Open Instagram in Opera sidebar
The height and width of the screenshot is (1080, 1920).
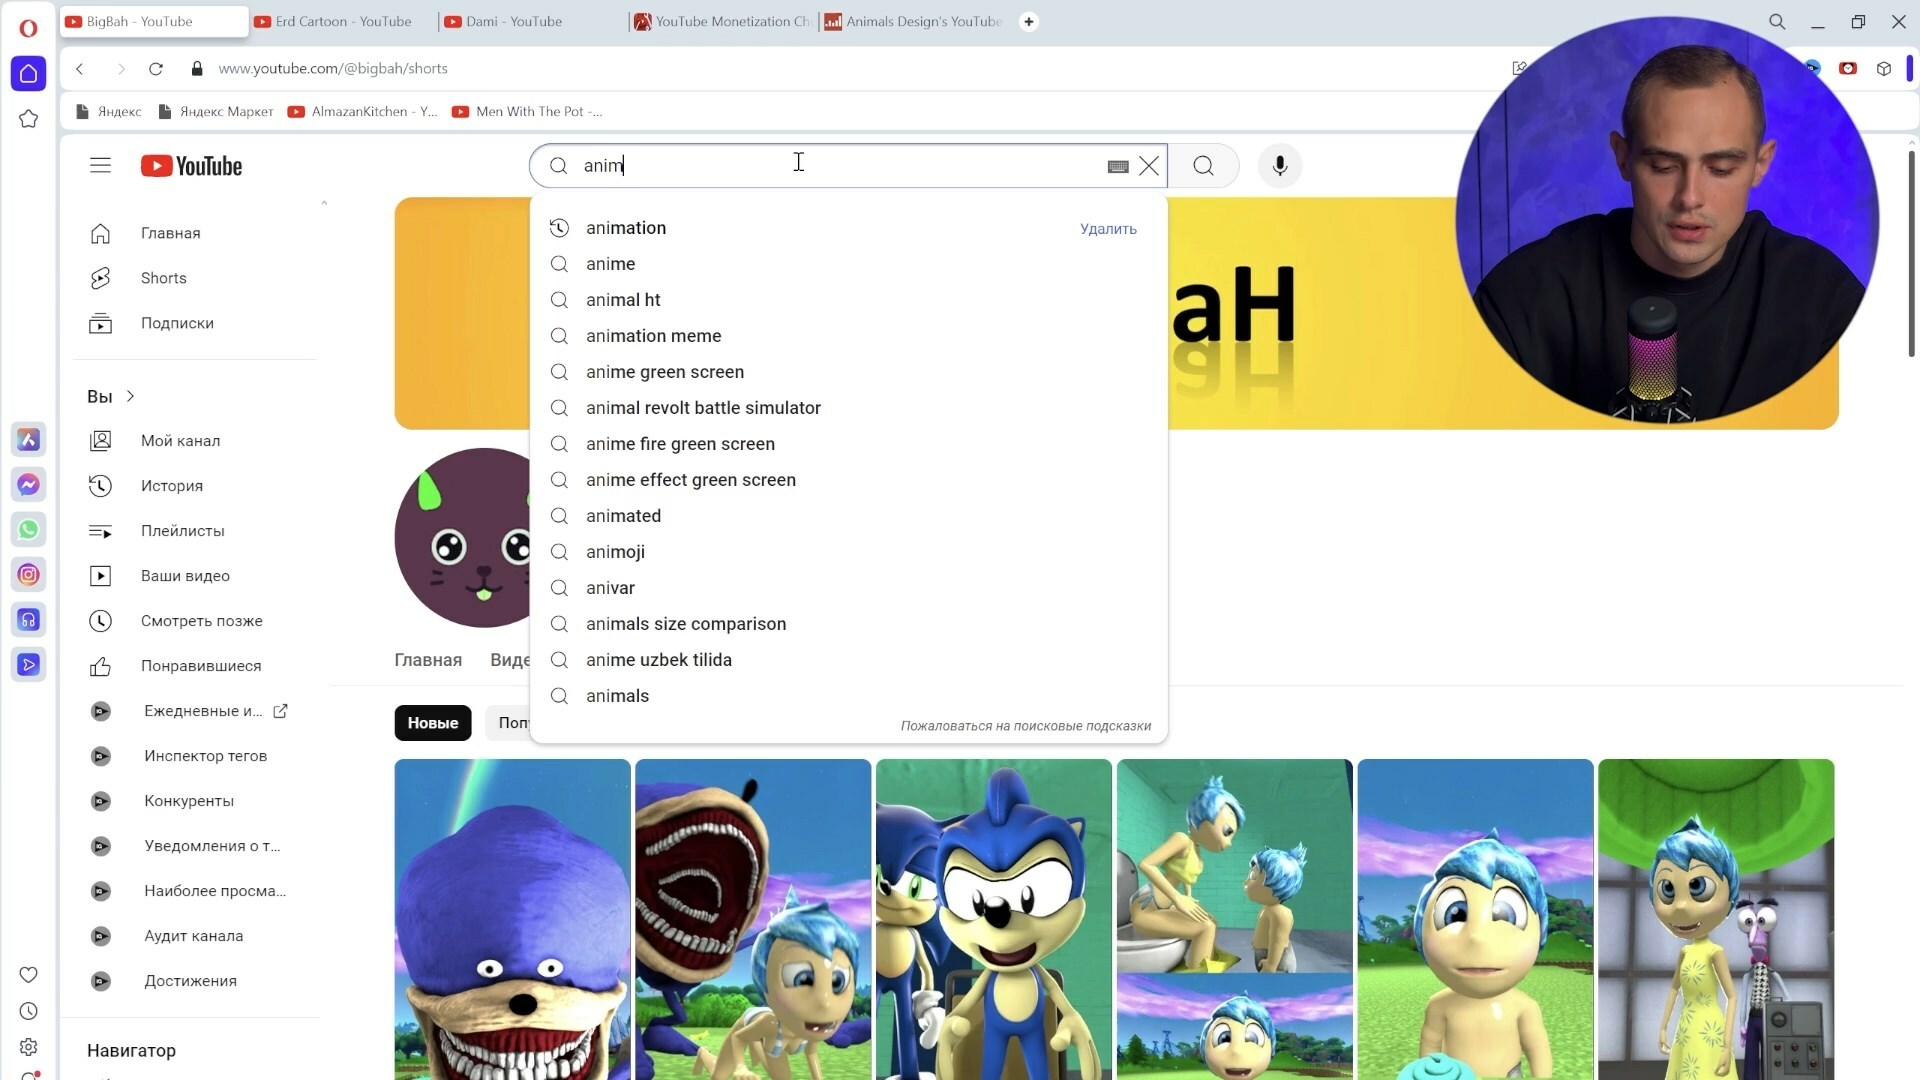tap(28, 575)
